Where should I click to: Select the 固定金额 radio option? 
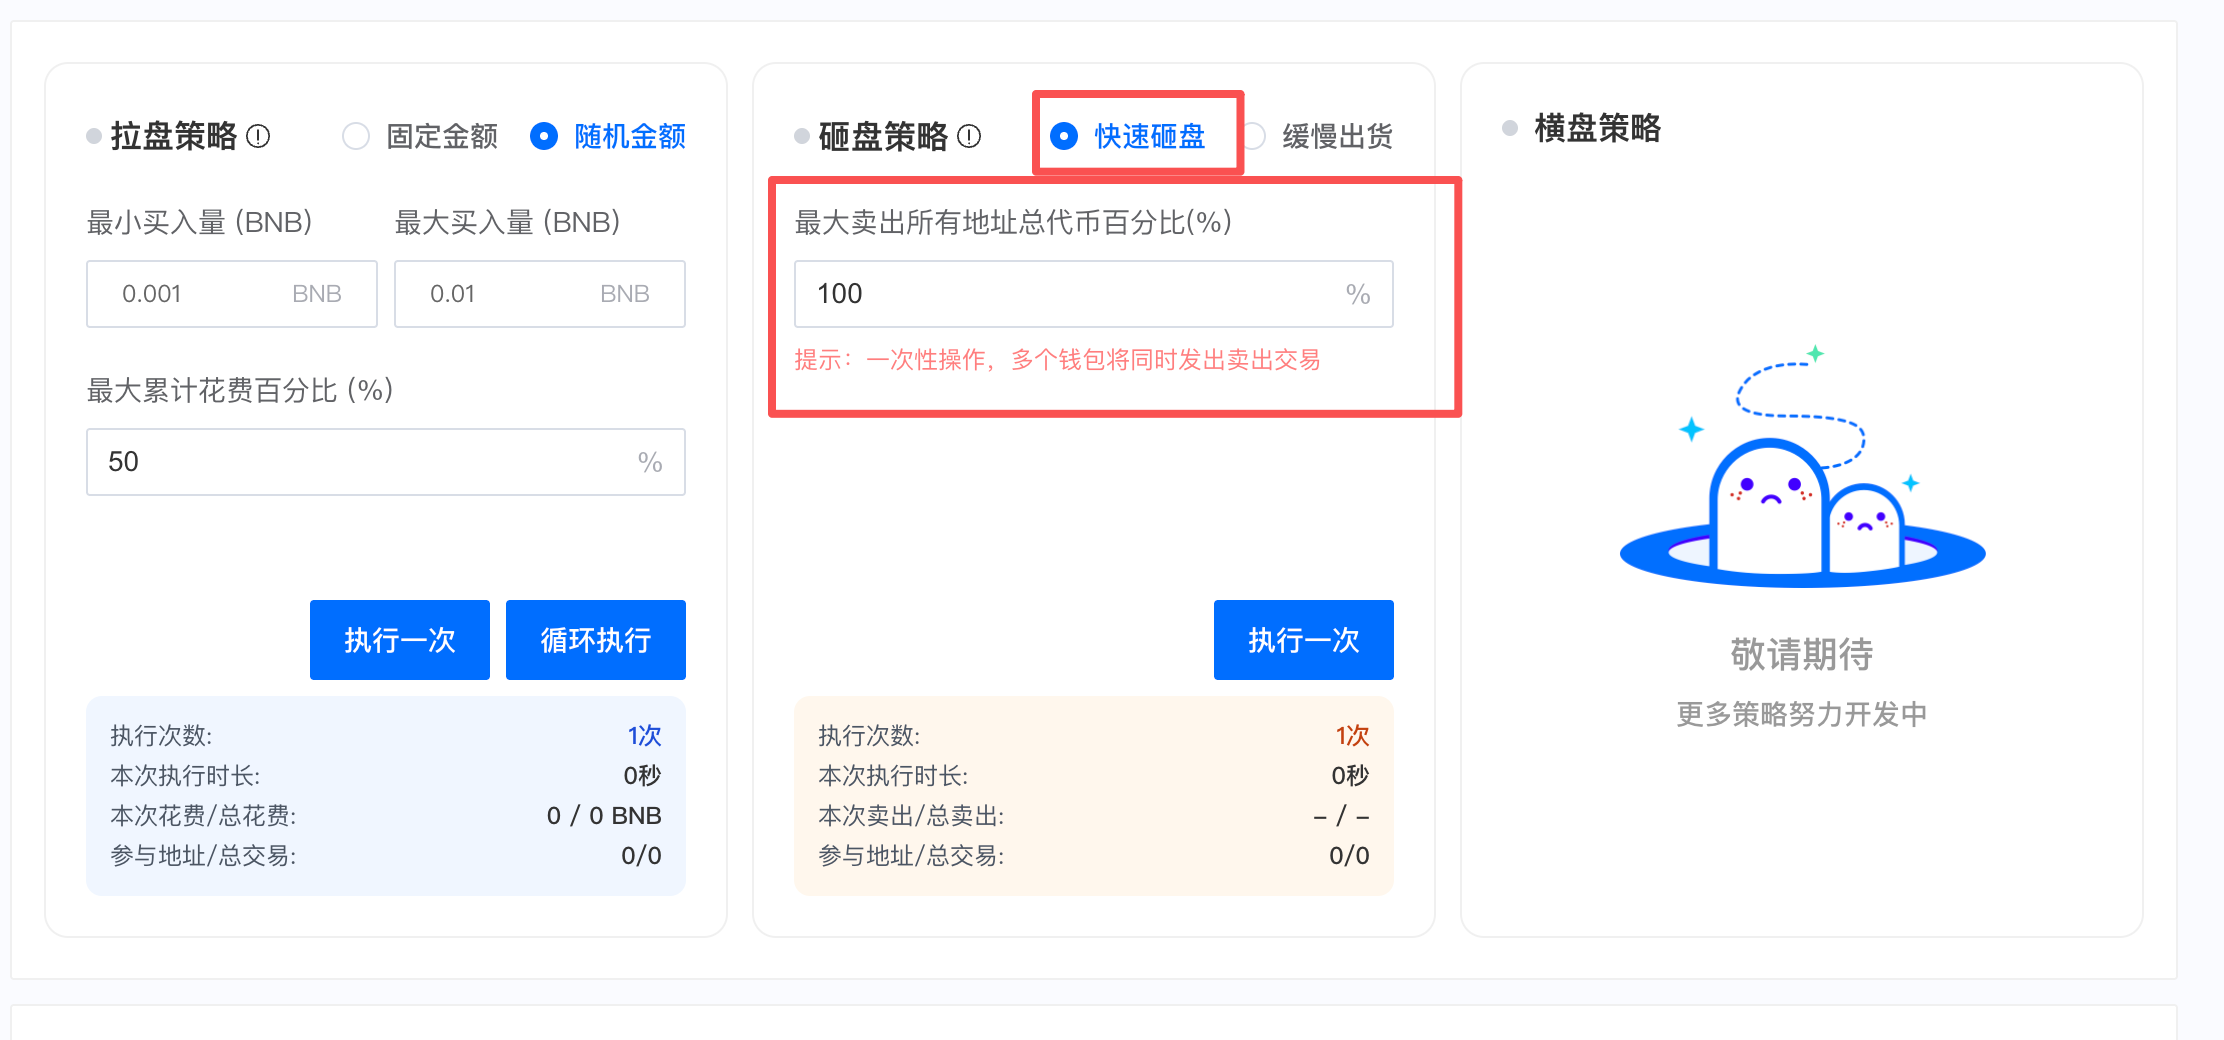point(356,136)
